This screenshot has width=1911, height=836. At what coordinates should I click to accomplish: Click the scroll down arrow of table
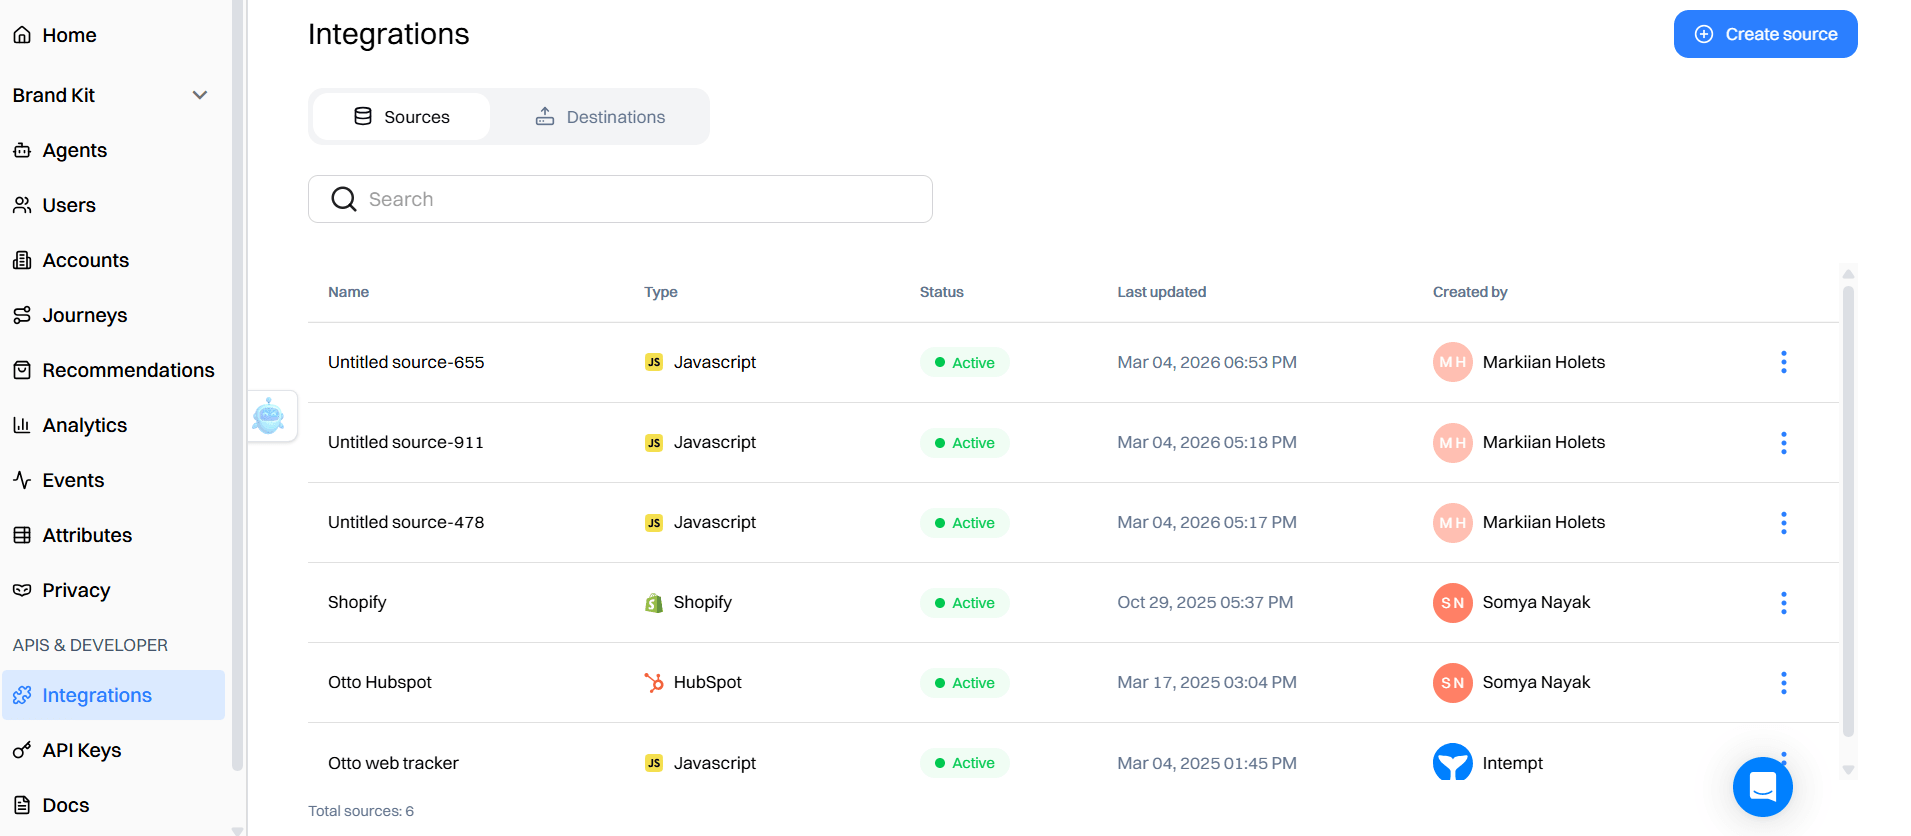tap(1848, 770)
